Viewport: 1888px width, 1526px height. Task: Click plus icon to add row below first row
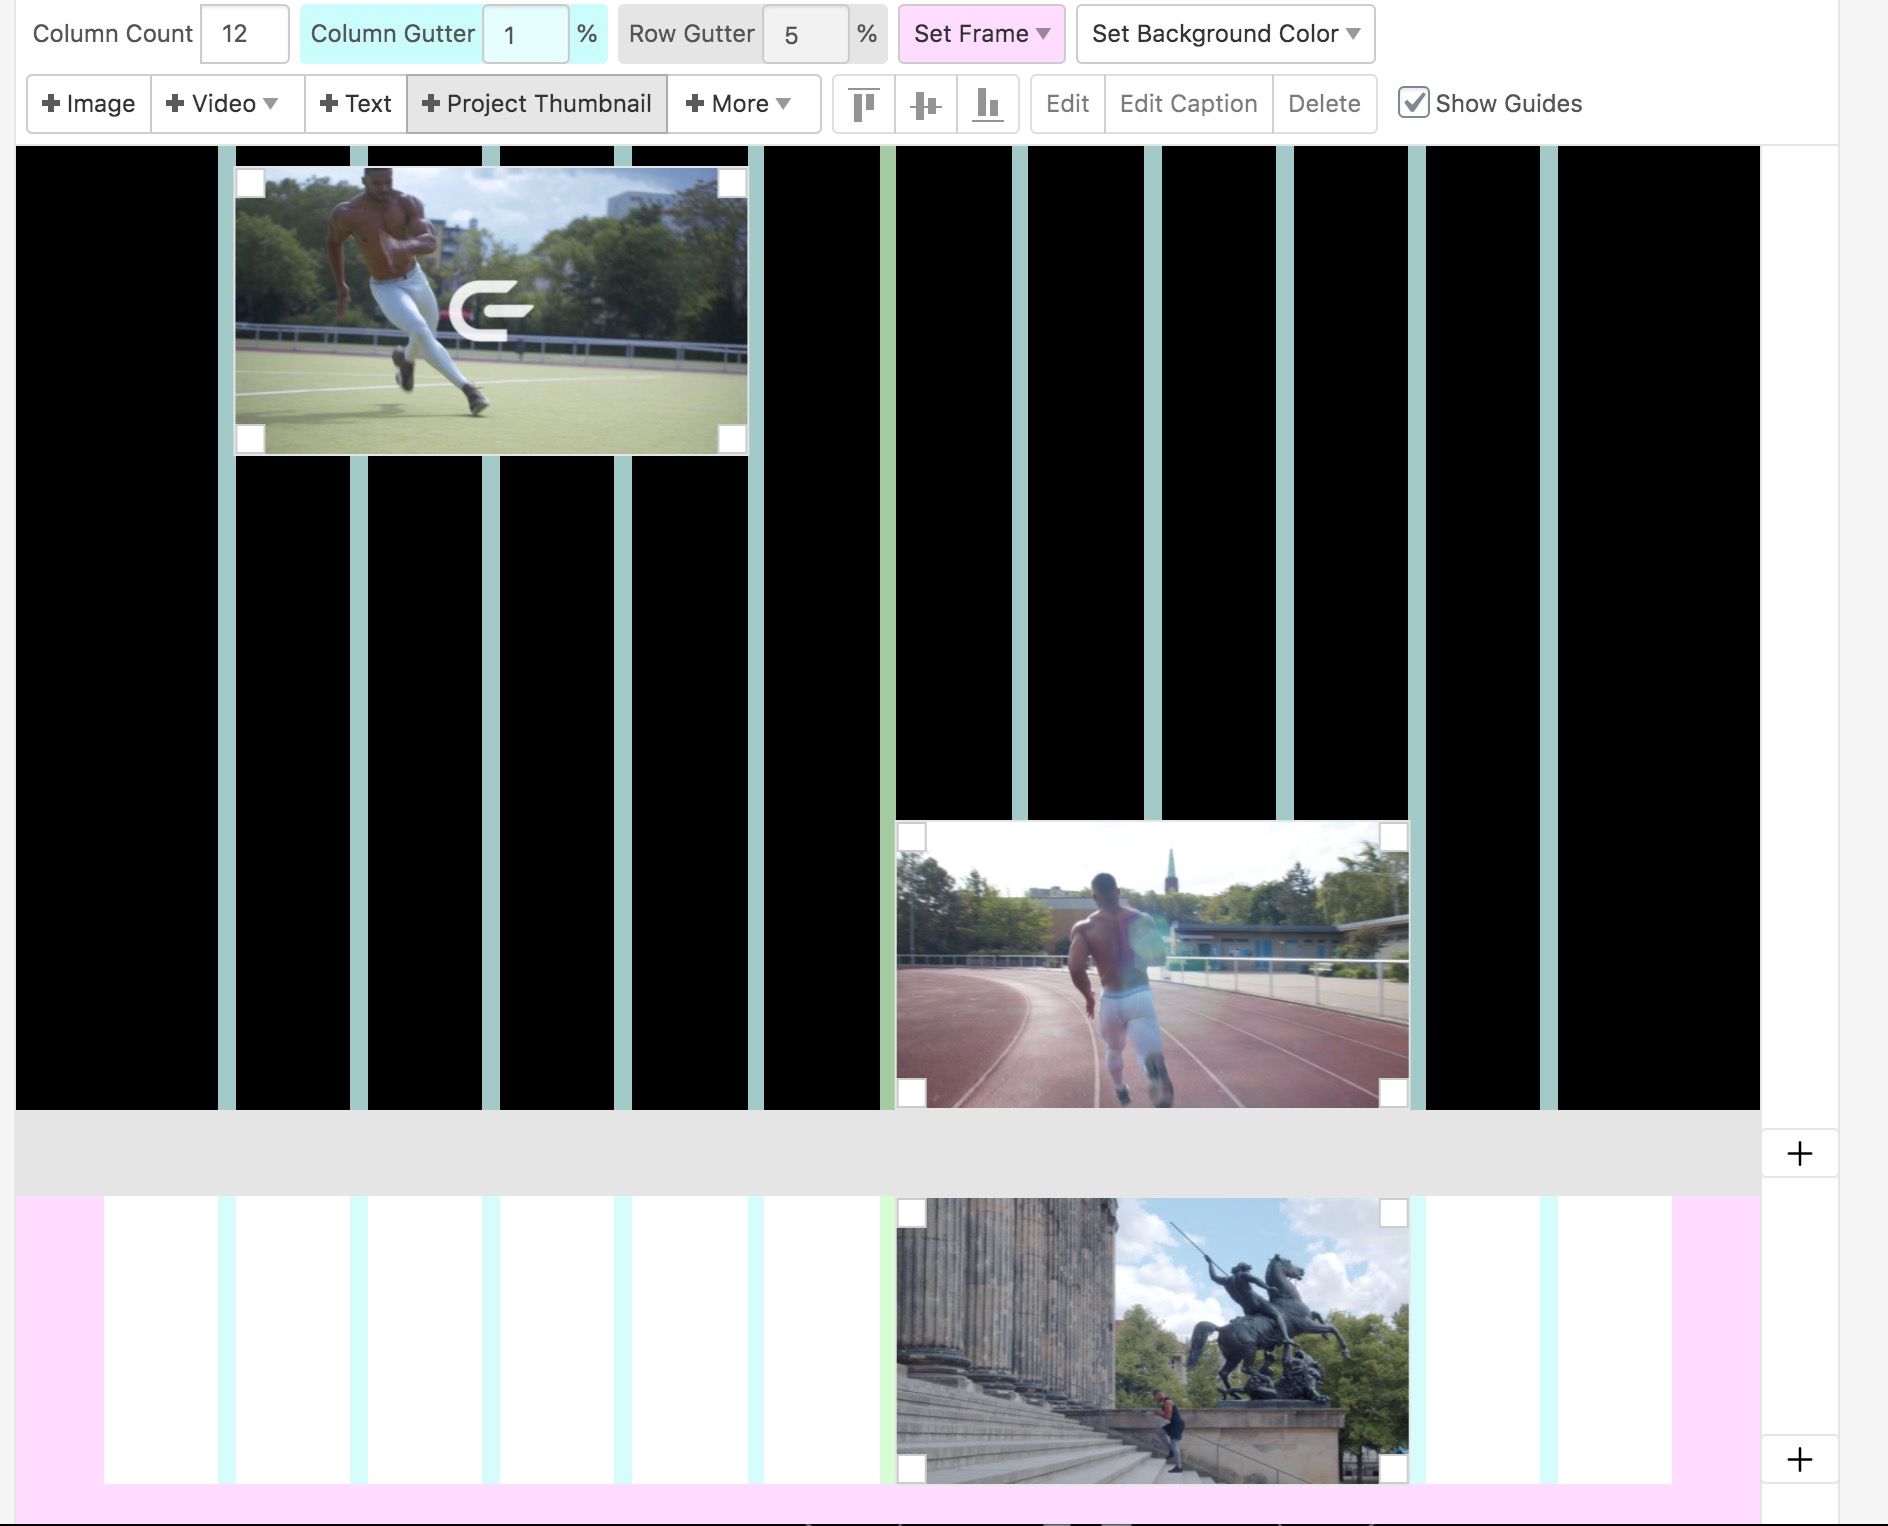point(1799,1154)
